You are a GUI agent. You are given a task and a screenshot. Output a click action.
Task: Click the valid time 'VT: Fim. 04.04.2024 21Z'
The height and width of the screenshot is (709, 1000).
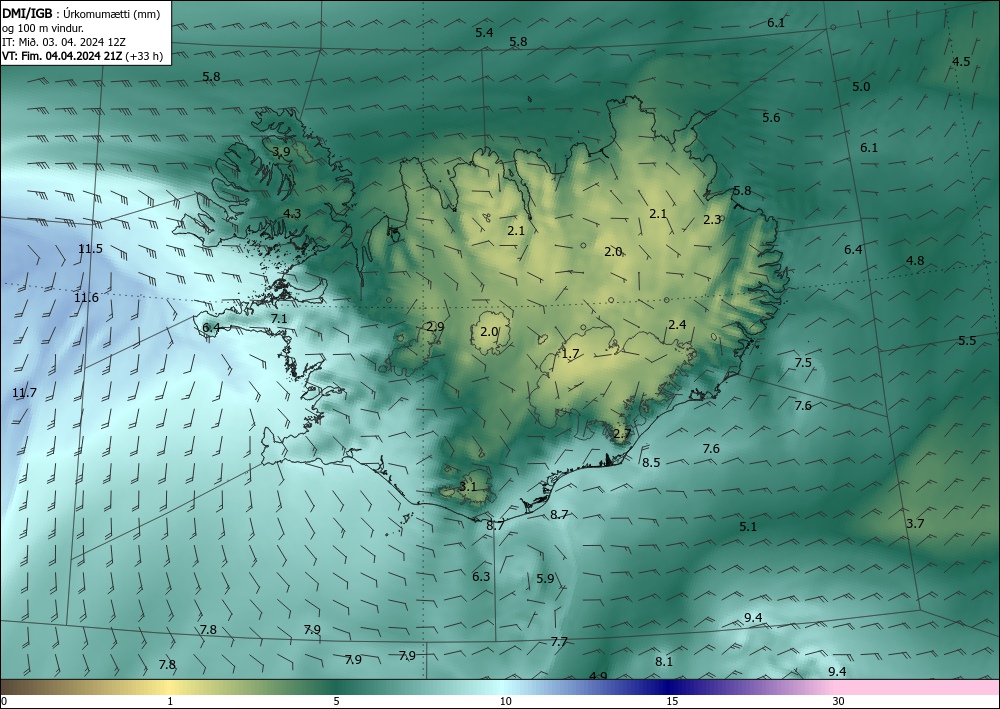click(x=62, y=56)
